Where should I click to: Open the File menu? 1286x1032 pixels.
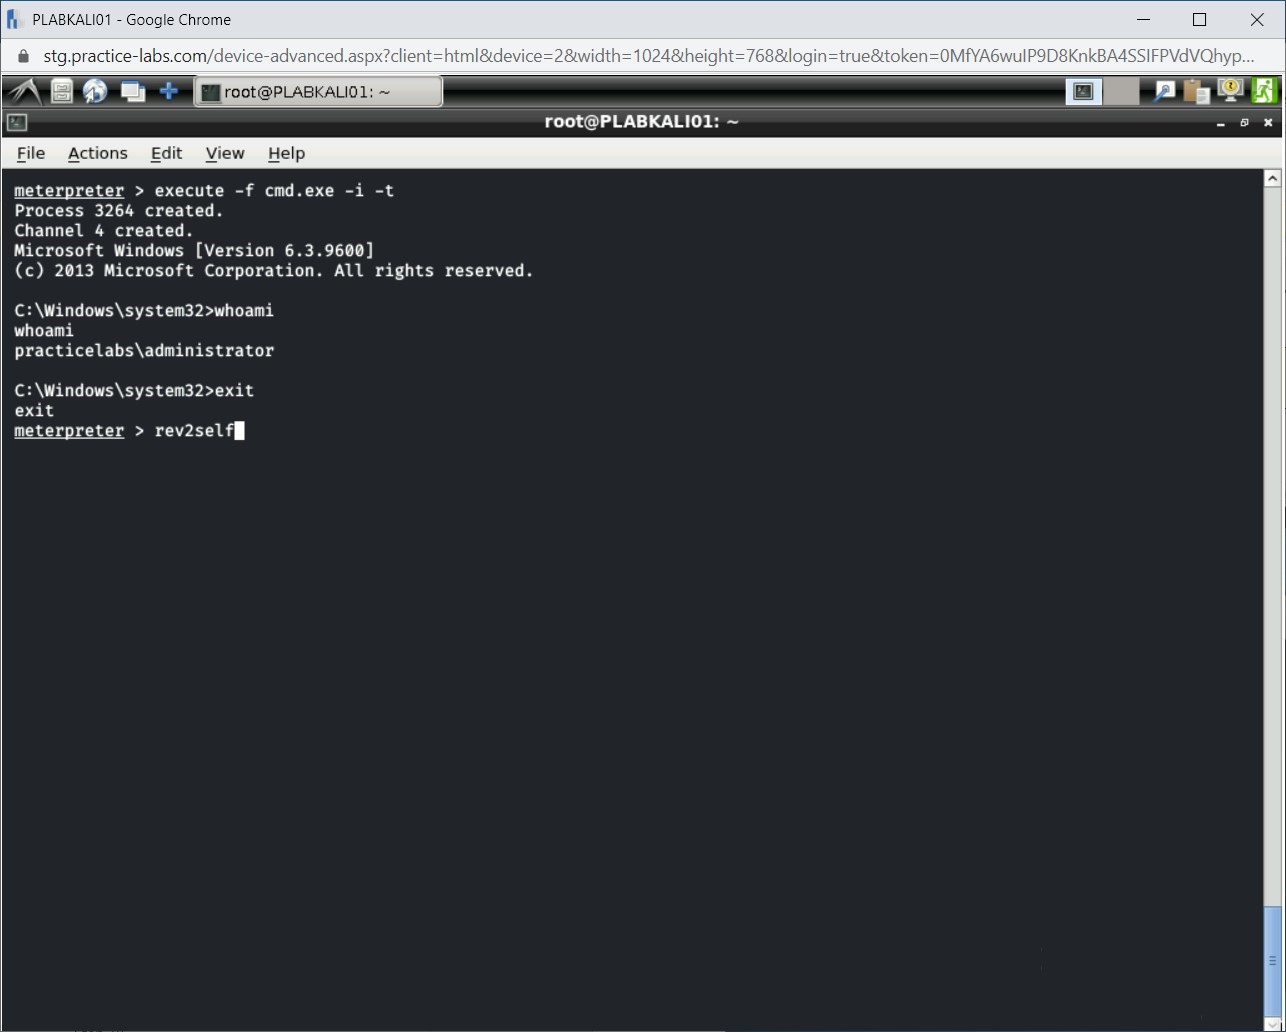tap(31, 153)
